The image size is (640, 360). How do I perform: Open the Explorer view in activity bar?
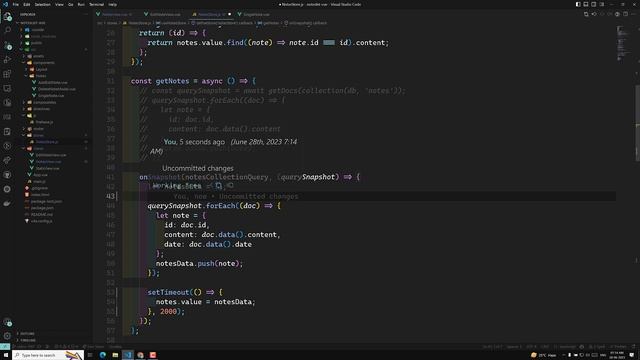point(7,16)
